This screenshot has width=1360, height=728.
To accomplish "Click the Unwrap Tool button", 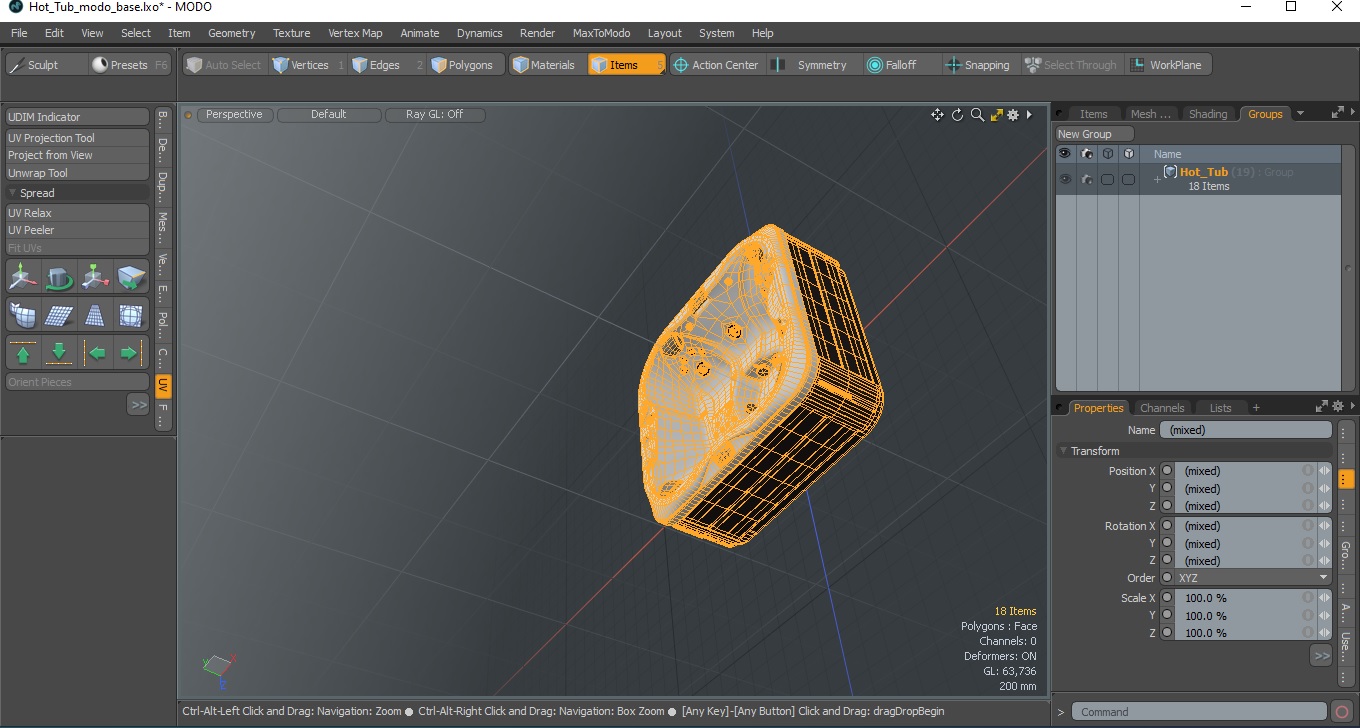I will click(77, 173).
